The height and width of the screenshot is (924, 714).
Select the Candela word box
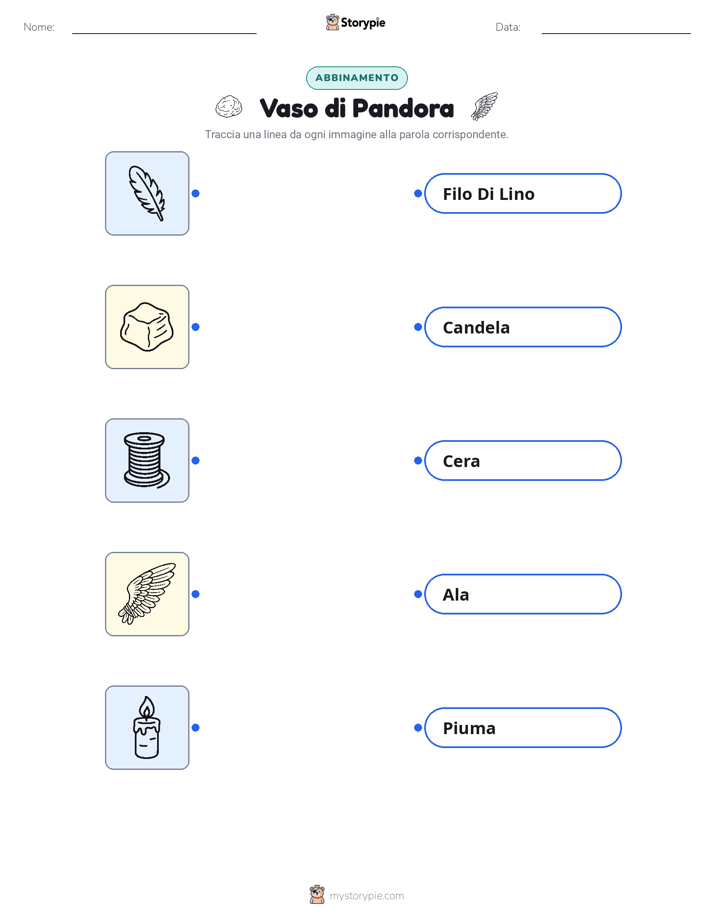pos(523,327)
